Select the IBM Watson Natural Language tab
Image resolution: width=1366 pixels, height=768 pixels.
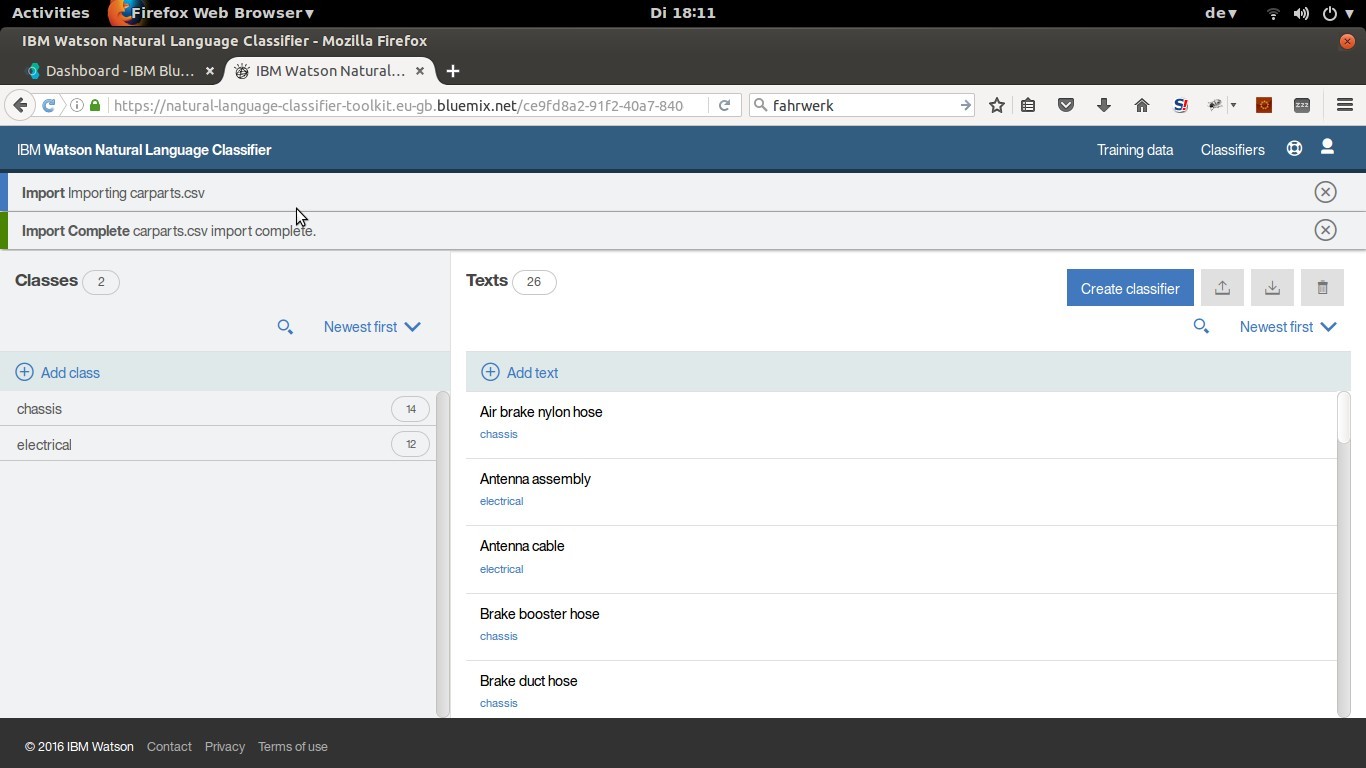pyautogui.click(x=330, y=71)
